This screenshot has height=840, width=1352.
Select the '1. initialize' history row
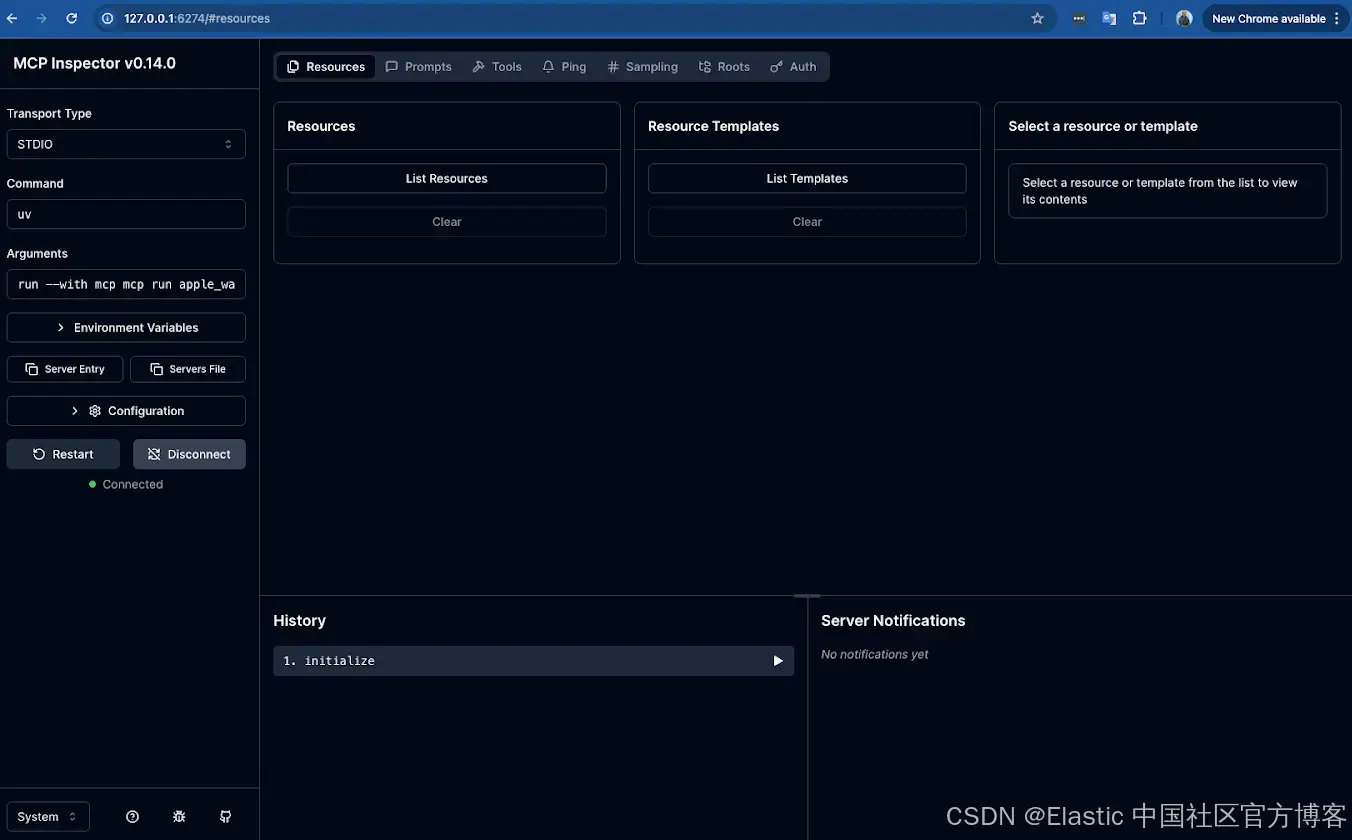[533, 661]
